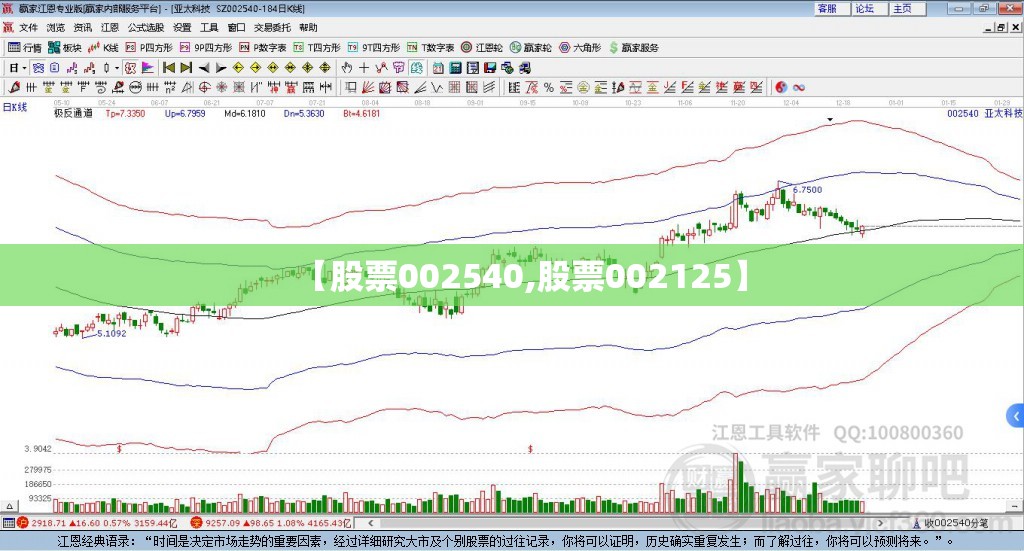This screenshot has width=1024, height=551.
Task: Open the T数字表 tool
Action: [x=430, y=48]
